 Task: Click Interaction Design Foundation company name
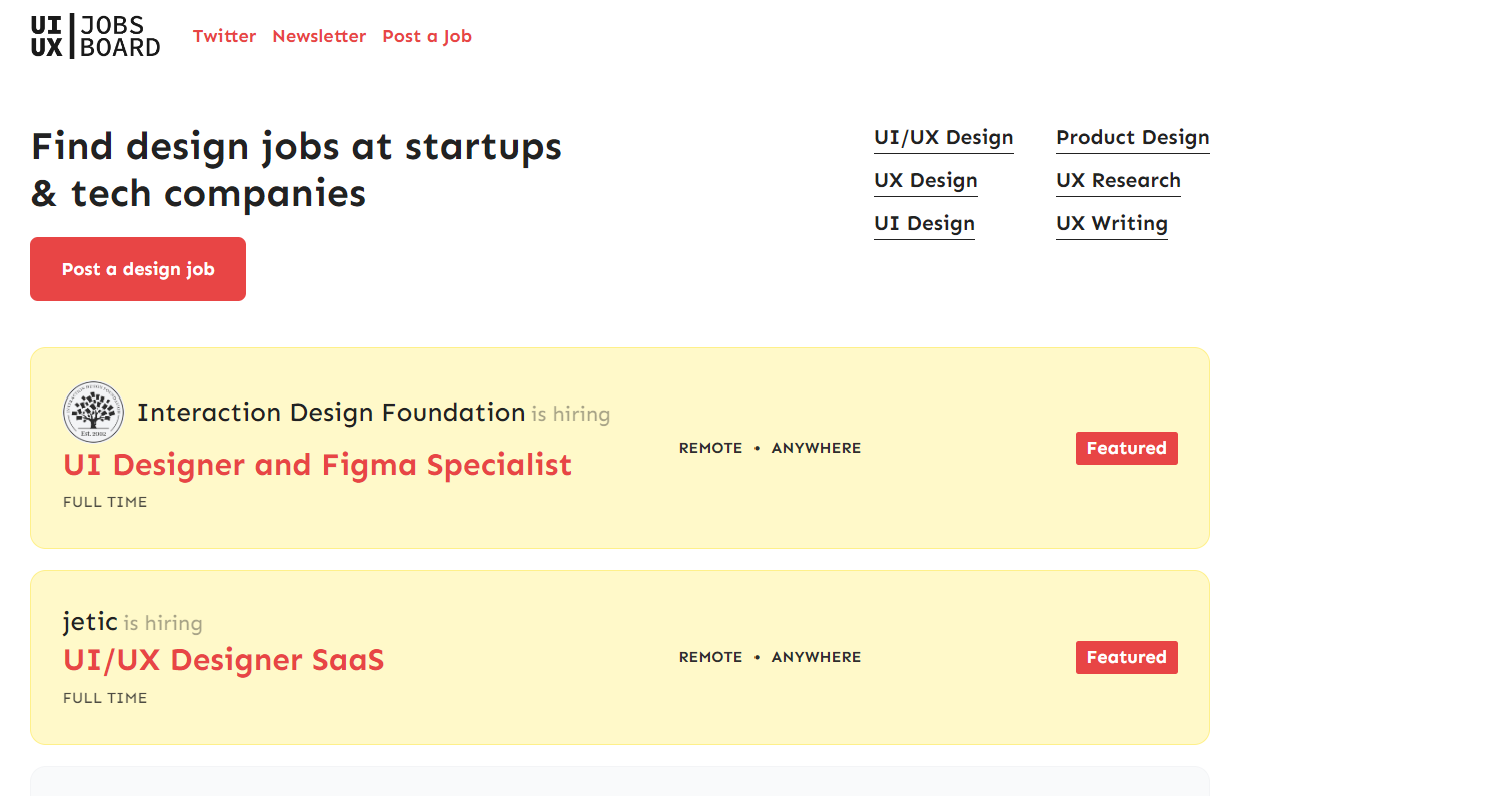tap(331, 412)
